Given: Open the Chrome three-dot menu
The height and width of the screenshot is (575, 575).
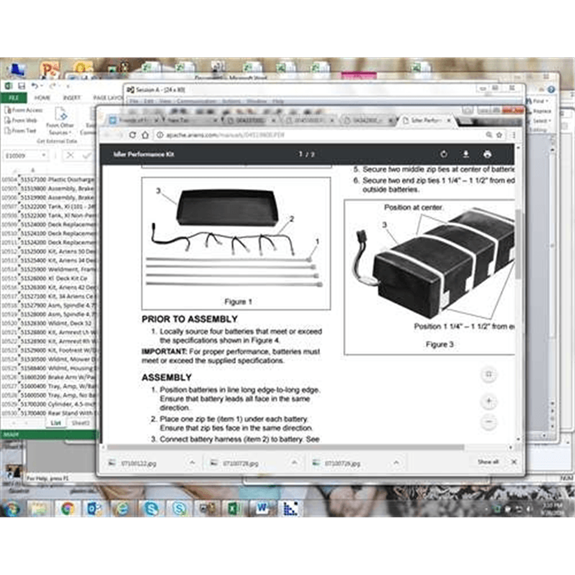Looking at the screenshot, I should 514,135.
